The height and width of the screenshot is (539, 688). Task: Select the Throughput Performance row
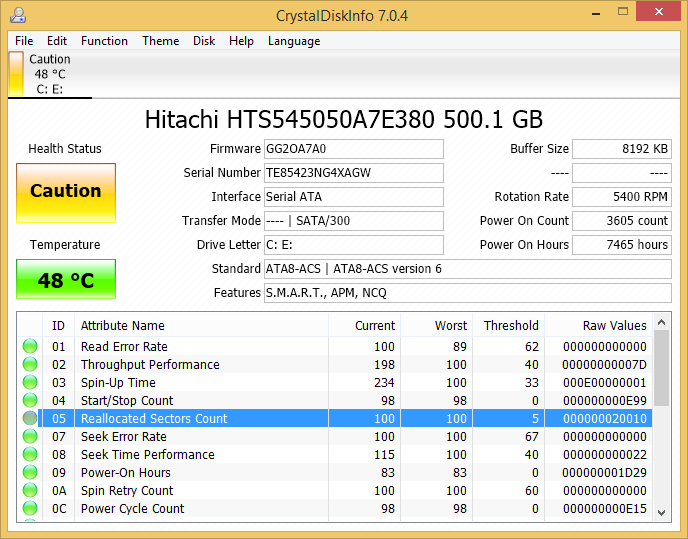click(335, 364)
